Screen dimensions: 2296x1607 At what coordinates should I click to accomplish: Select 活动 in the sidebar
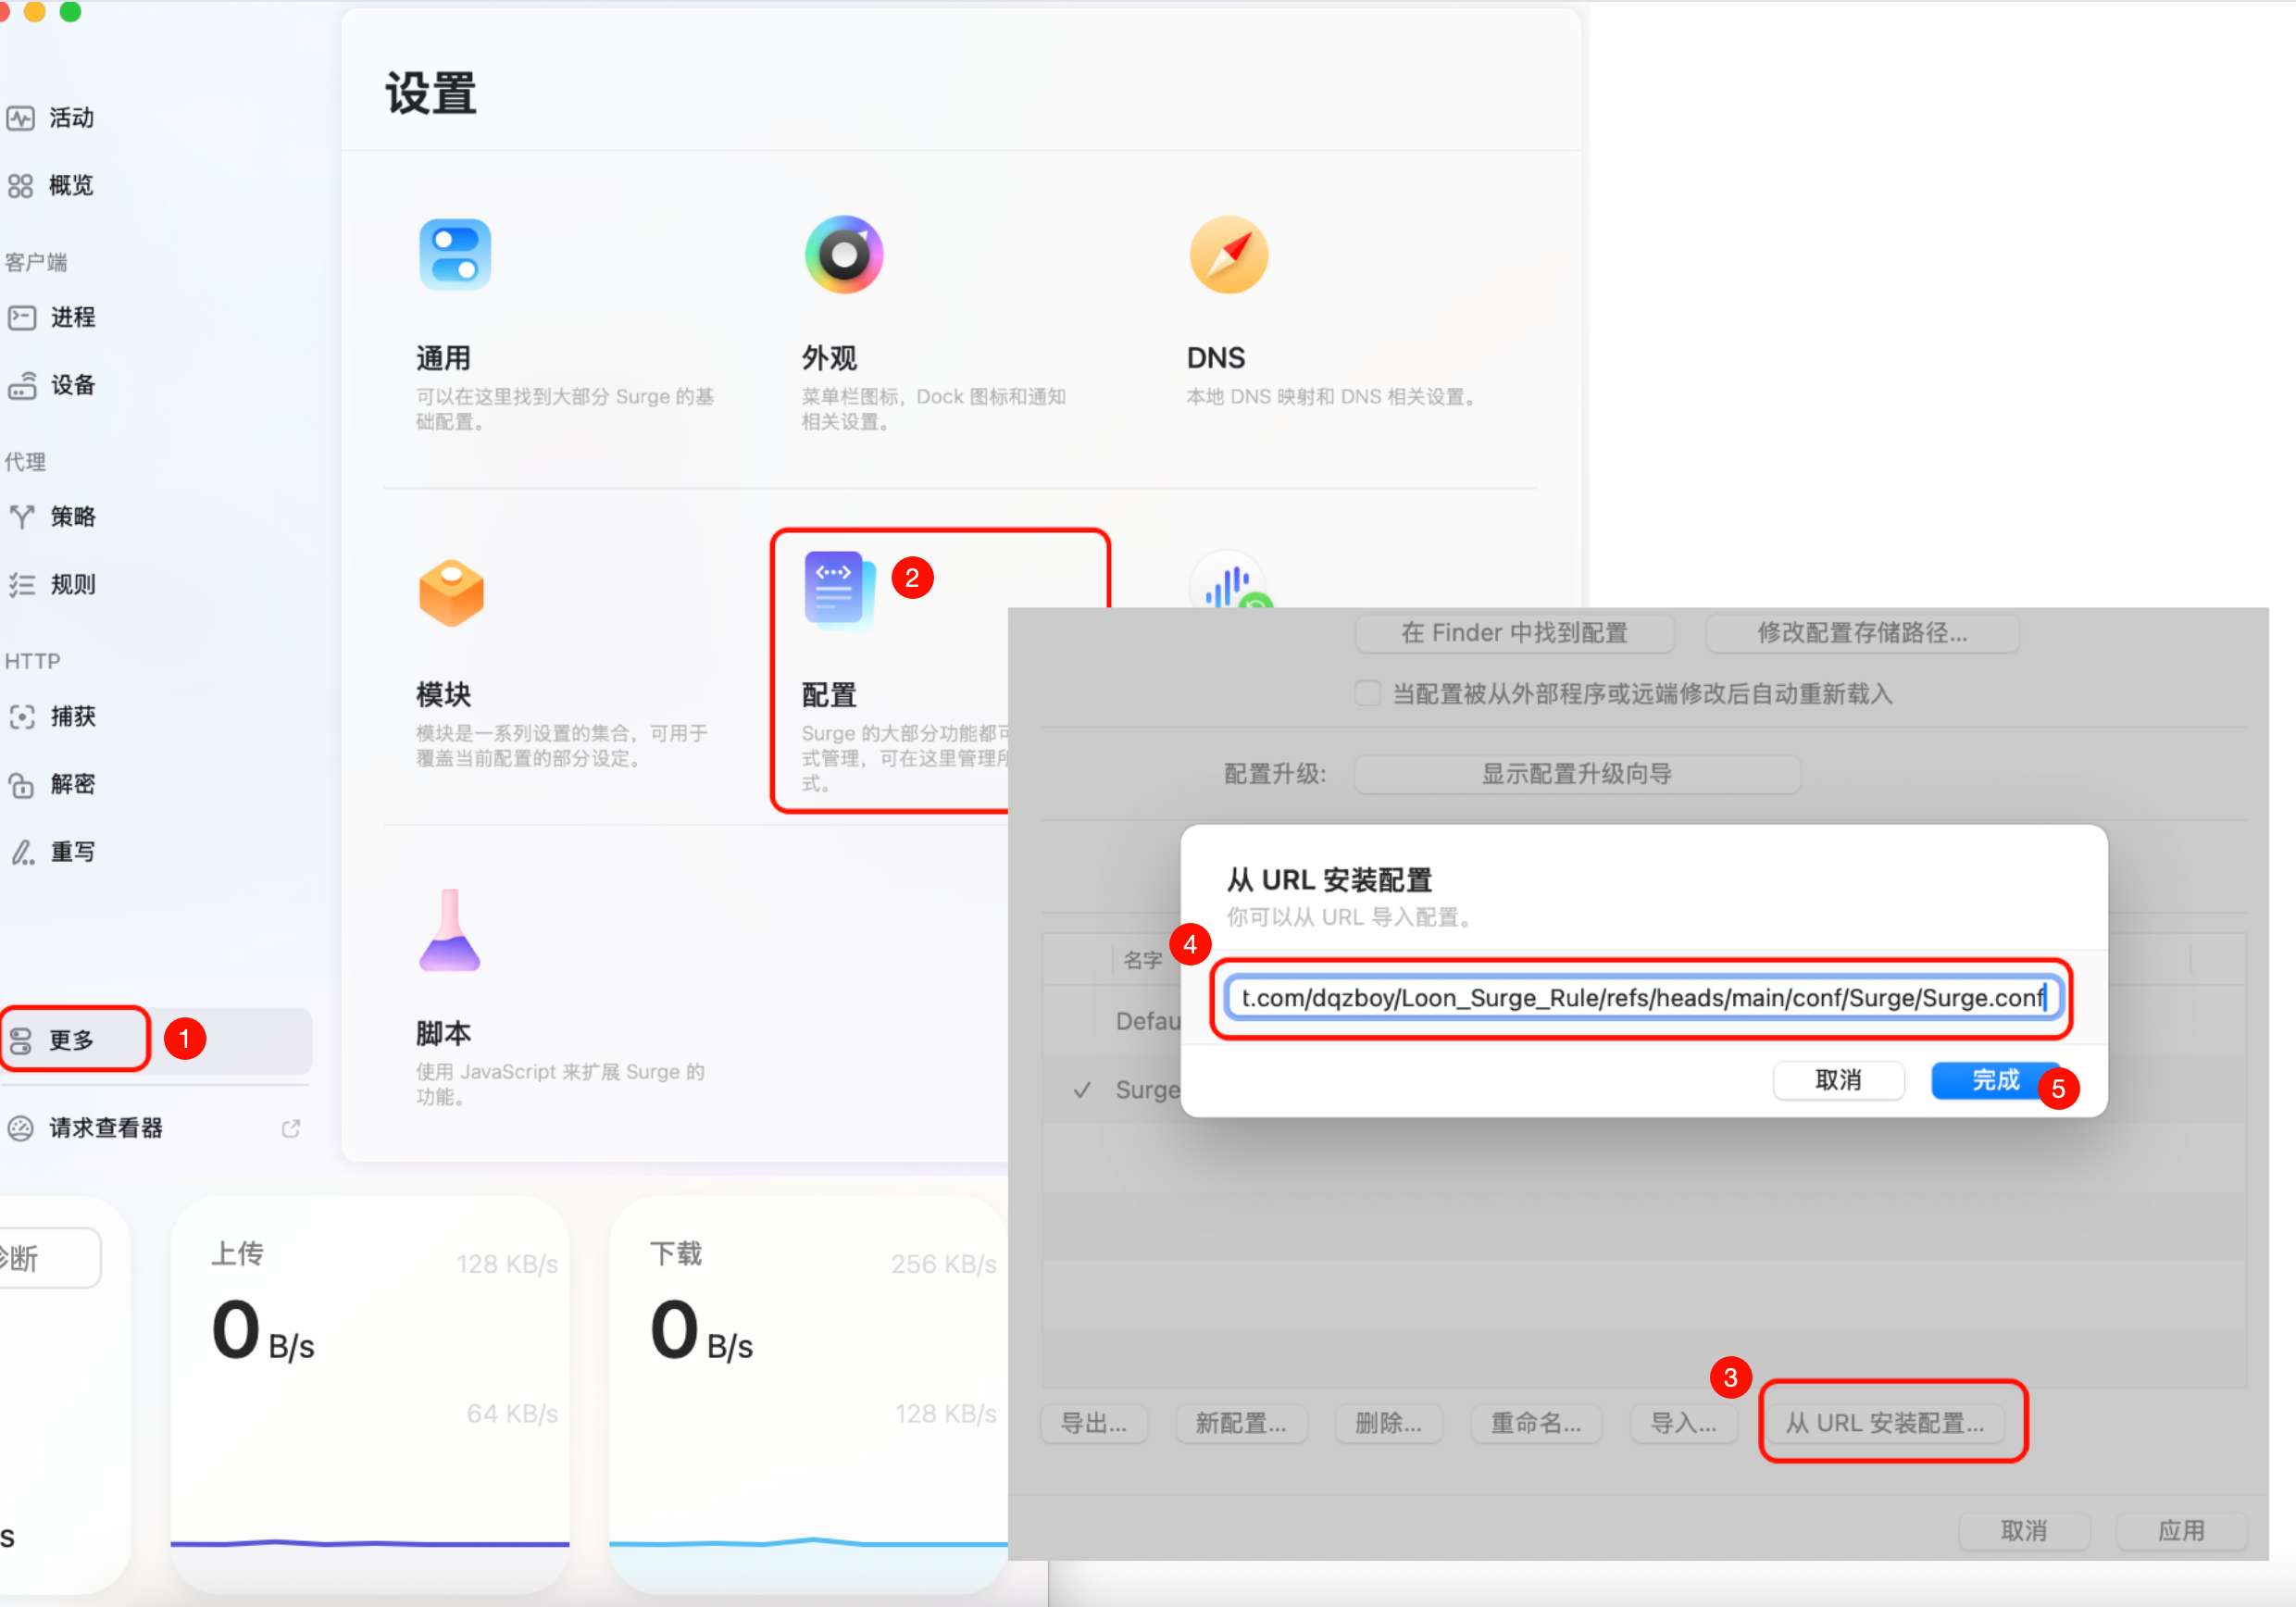[70, 118]
